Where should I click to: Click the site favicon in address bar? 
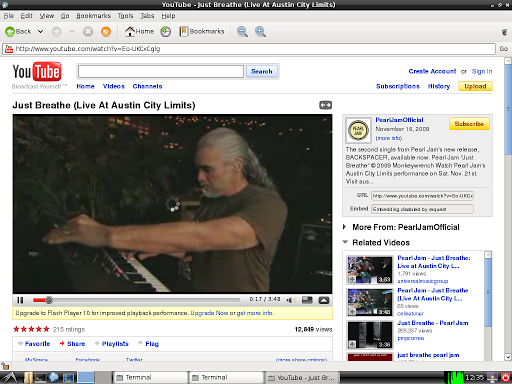9,49
